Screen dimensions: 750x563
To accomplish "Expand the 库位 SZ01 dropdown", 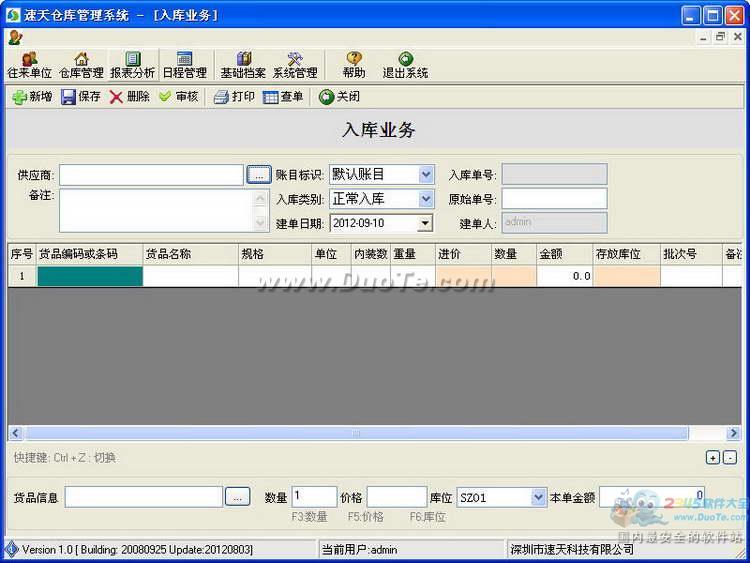I will [x=538, y=497].
